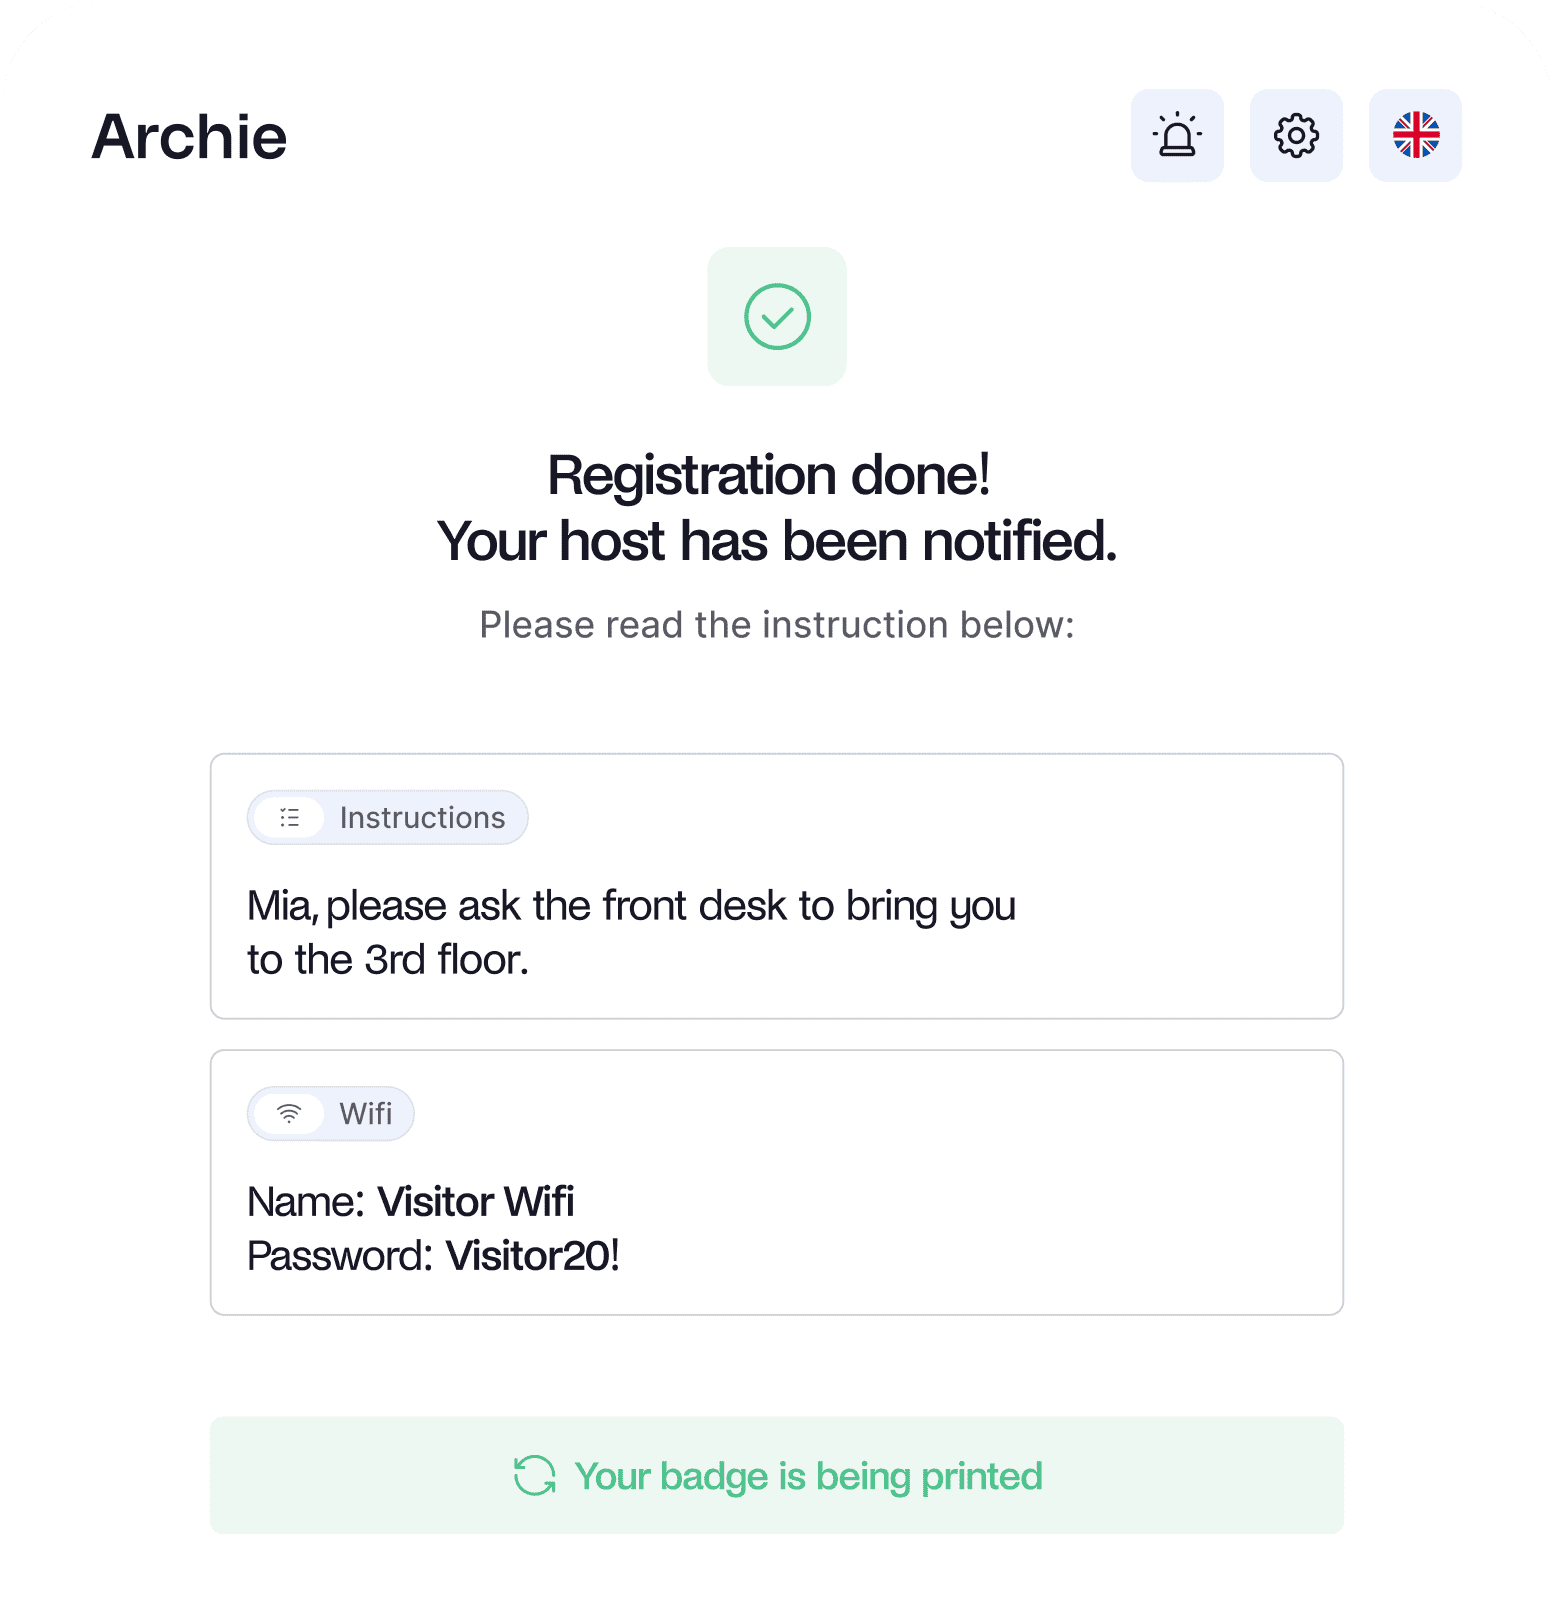Expand the Instructions card
The image size is (1551, 1597).
[777, 885]
